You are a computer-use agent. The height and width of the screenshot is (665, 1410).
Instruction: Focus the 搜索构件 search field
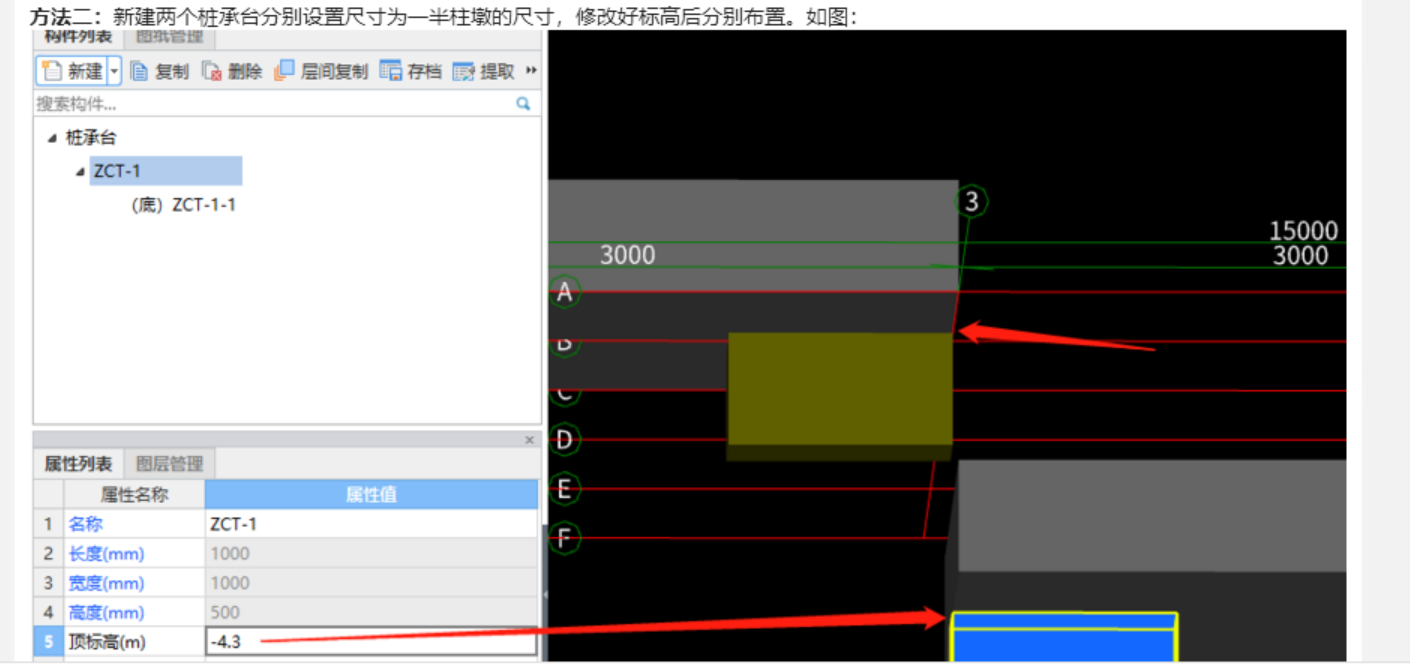coord(287,103)
